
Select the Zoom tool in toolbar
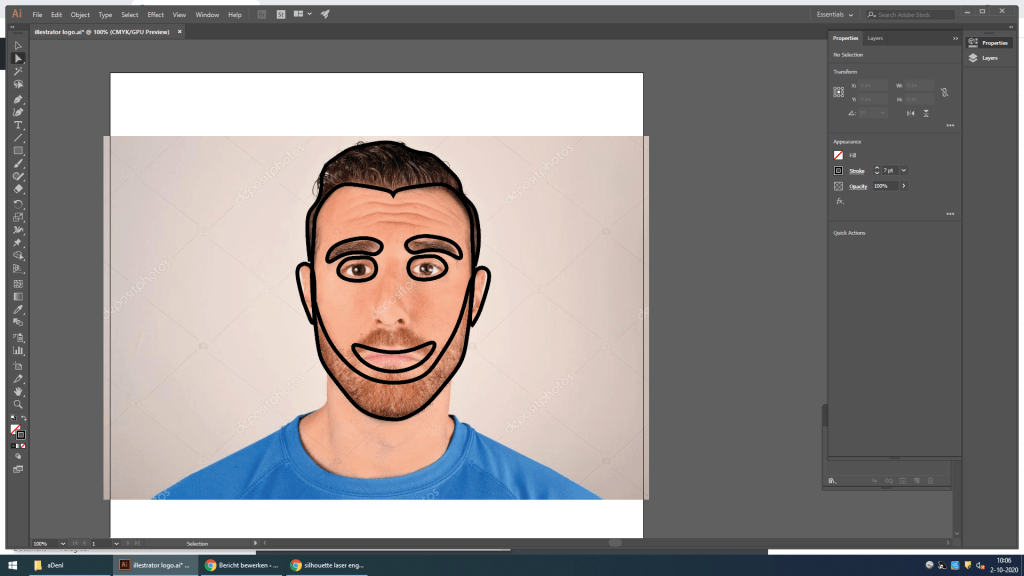click(18, 404)
